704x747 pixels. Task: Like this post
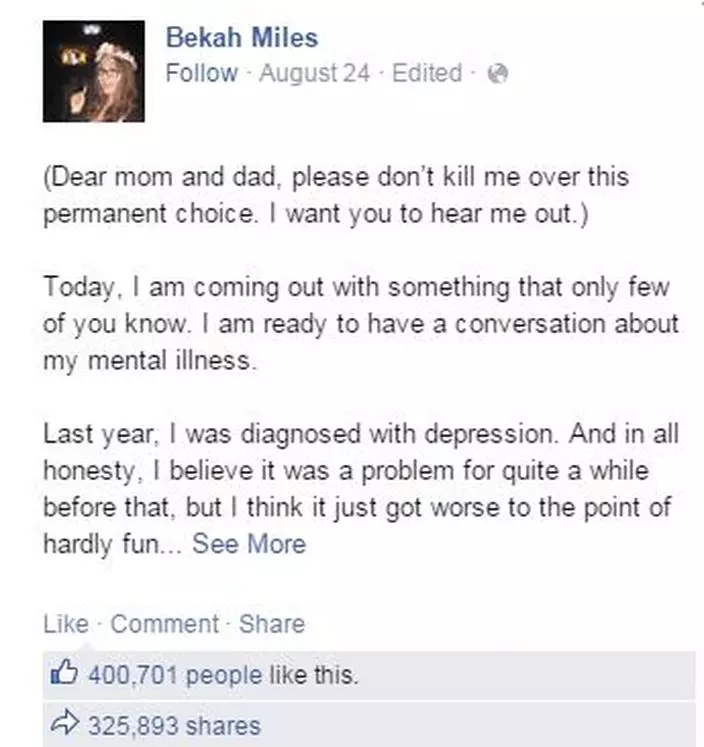66,624
